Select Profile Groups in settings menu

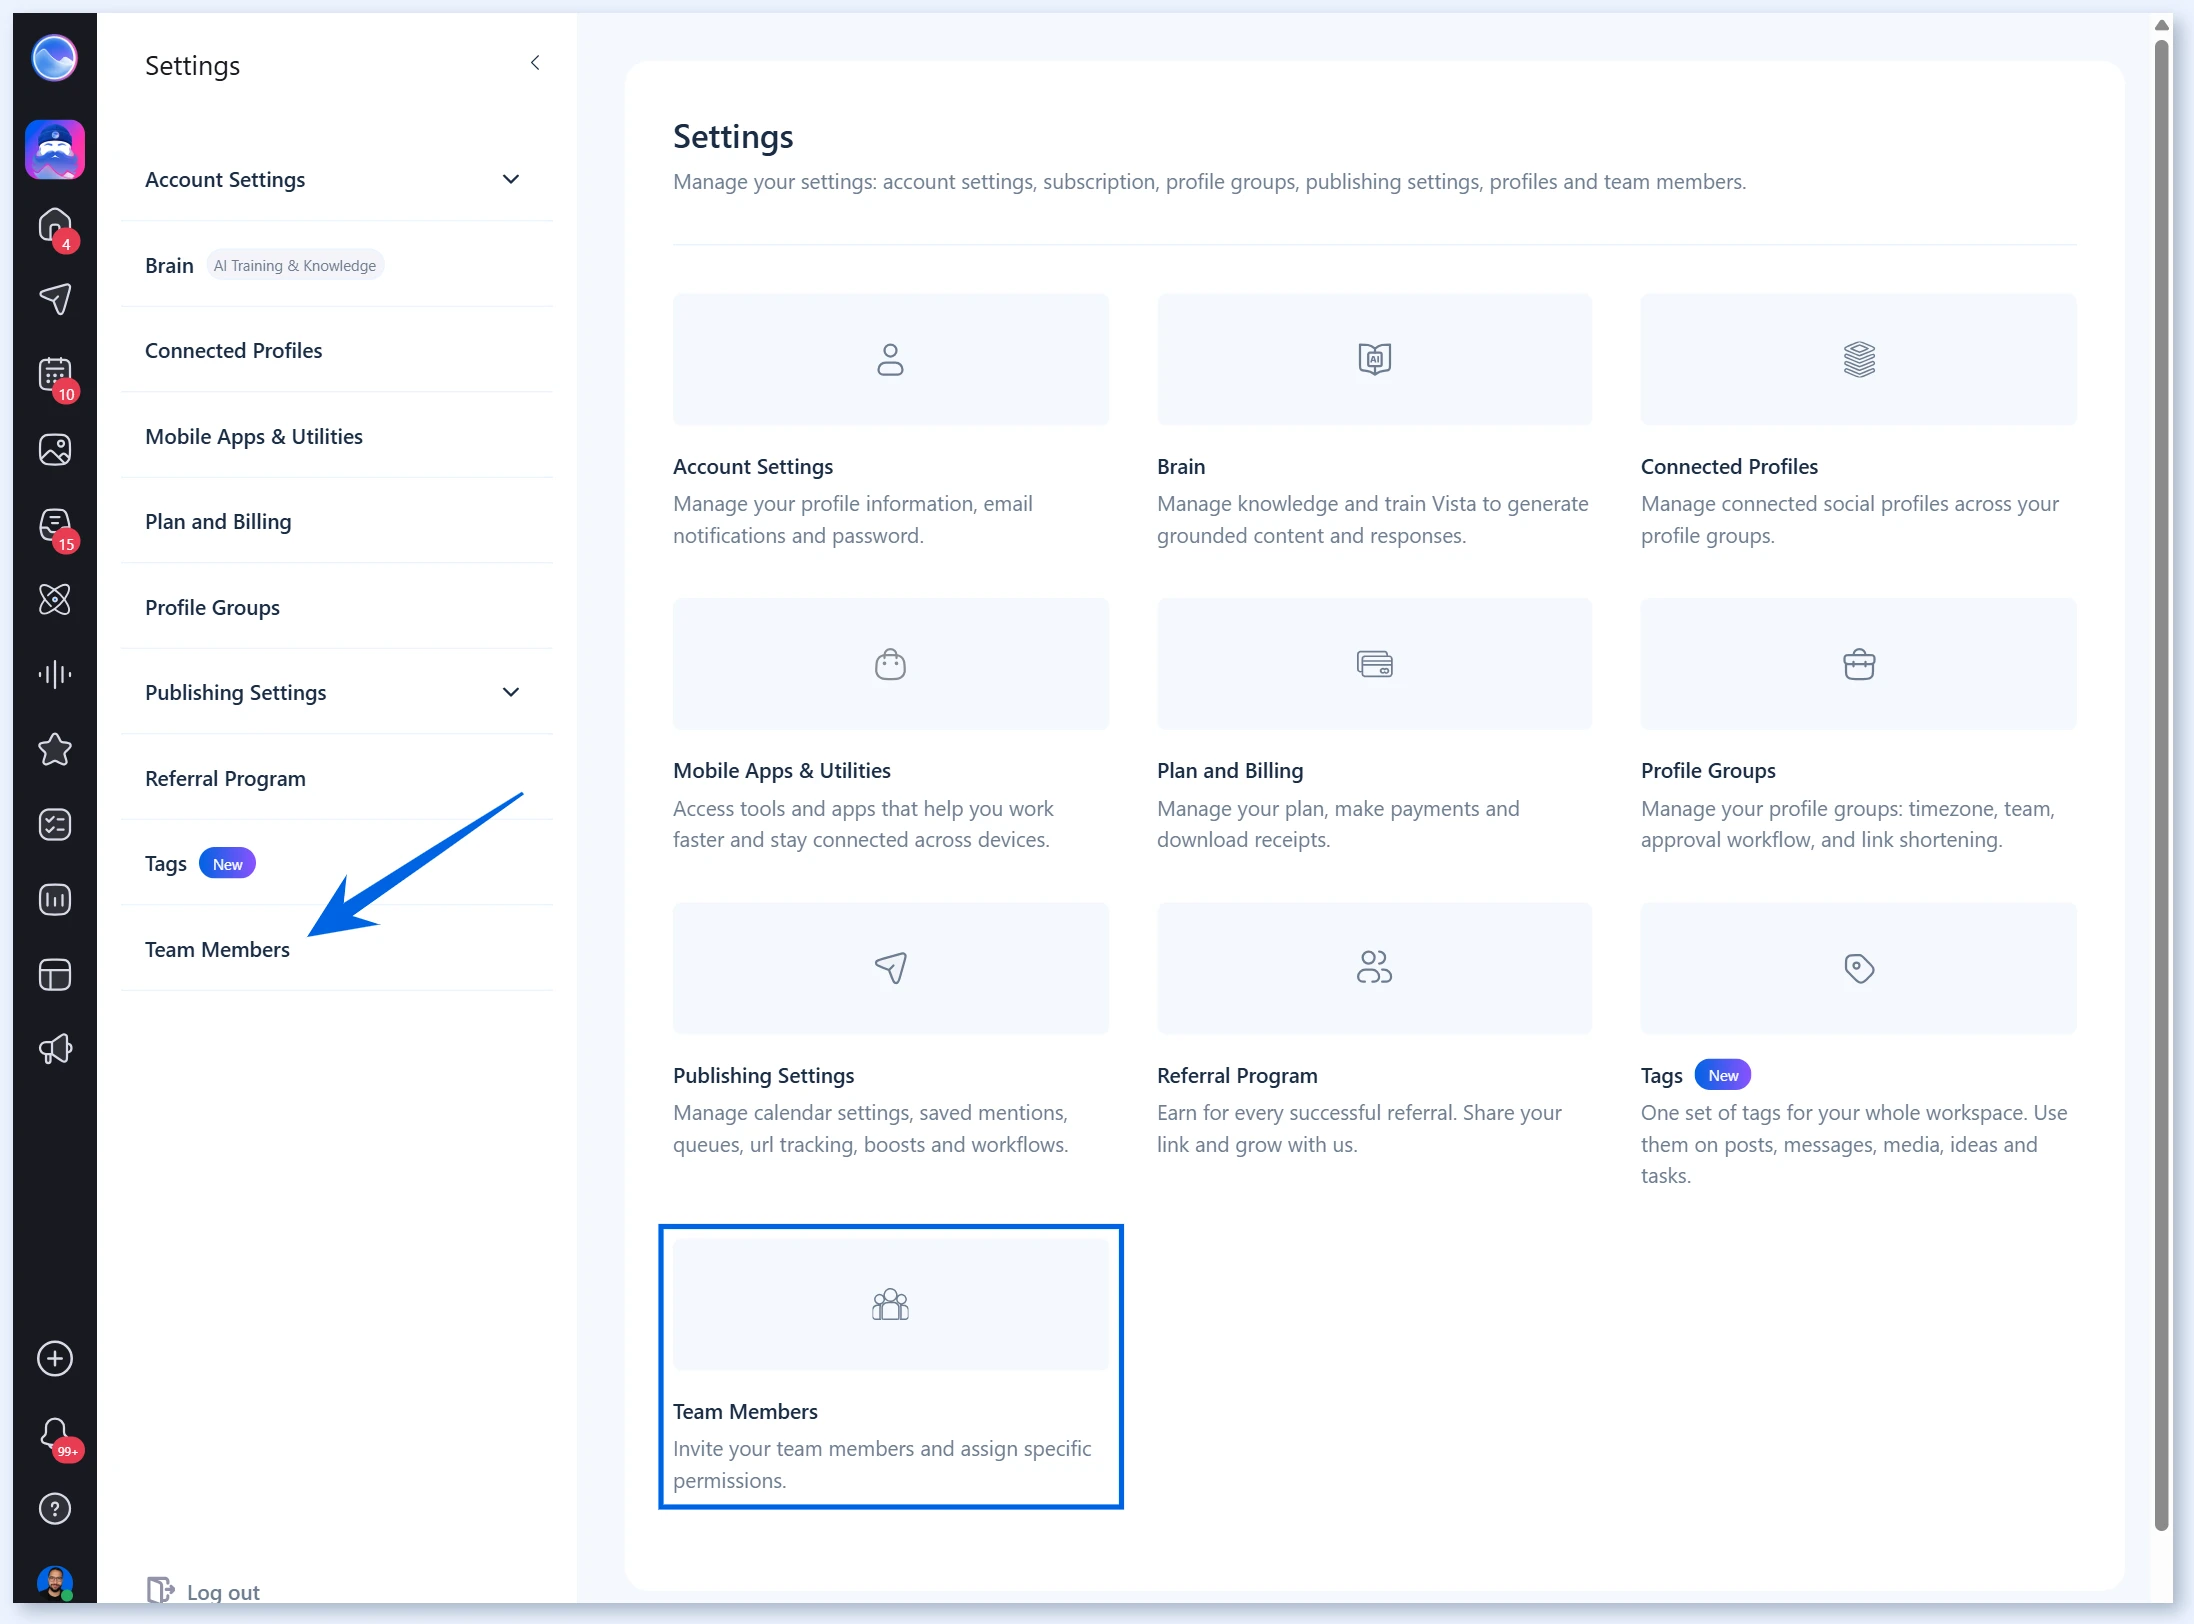(337, 608)
